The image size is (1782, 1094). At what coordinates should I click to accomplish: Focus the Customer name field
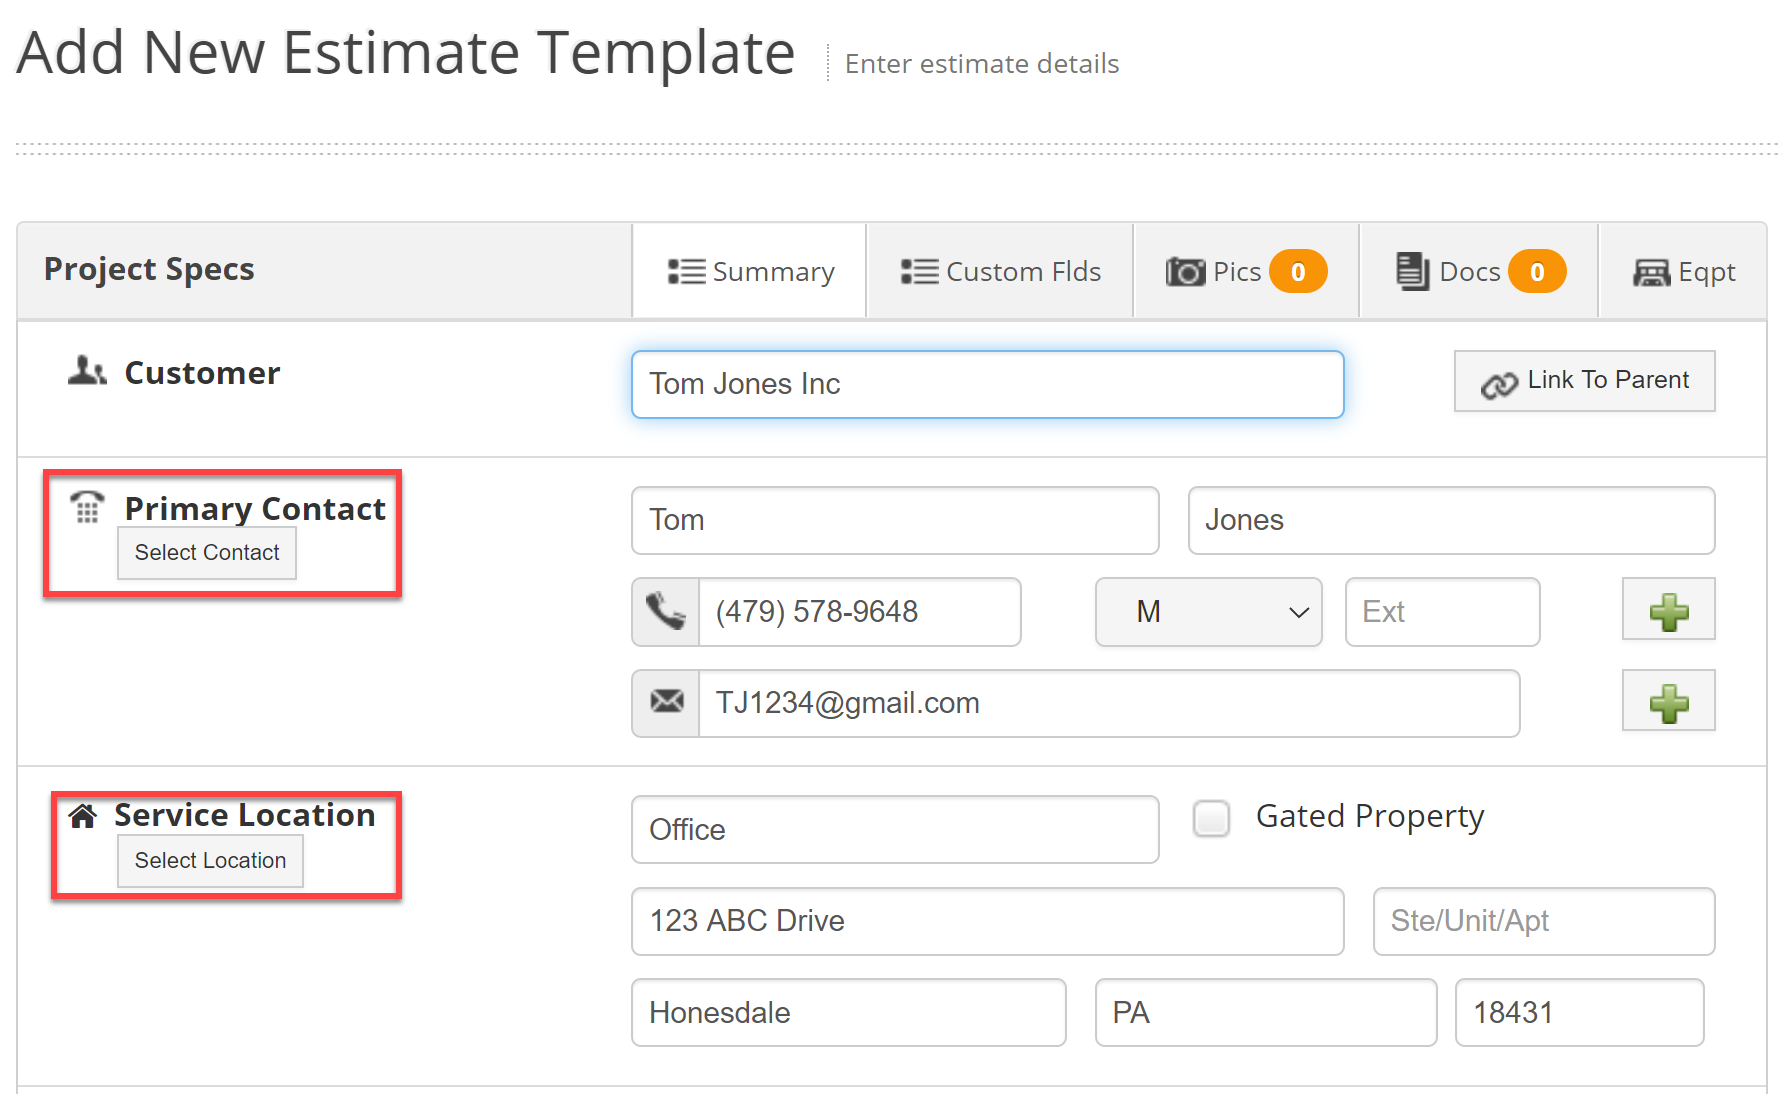[988, 384]
